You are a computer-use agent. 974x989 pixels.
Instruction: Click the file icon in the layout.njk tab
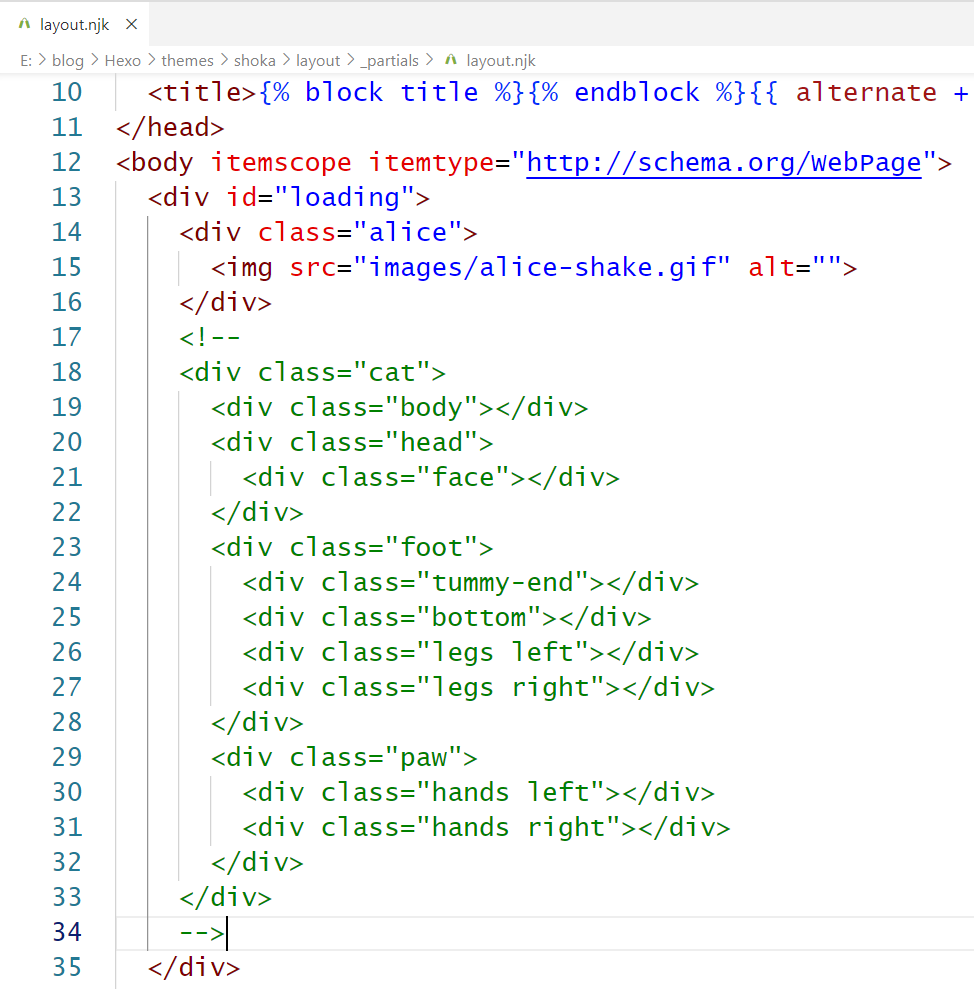[24, 25]
